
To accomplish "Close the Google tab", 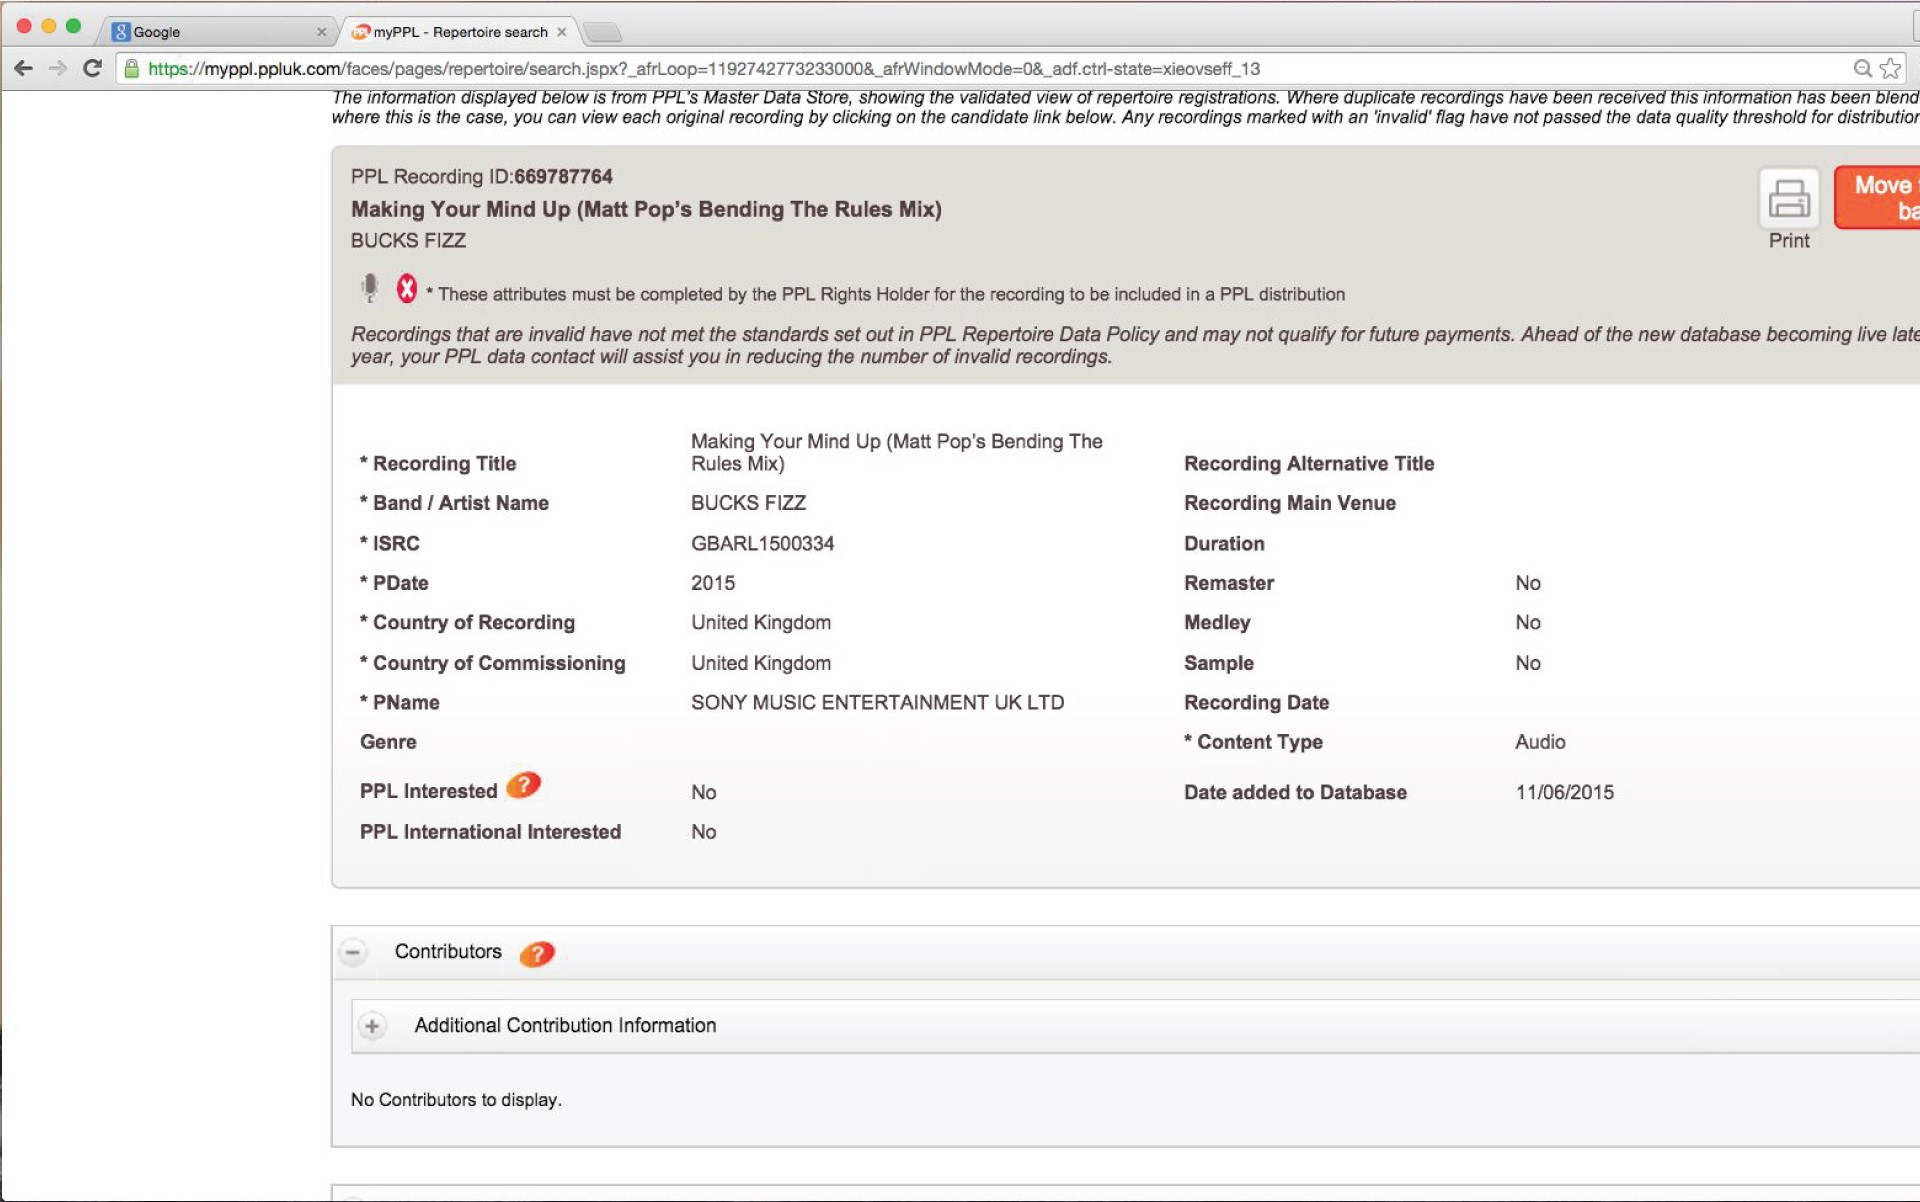I will point(321,32).
